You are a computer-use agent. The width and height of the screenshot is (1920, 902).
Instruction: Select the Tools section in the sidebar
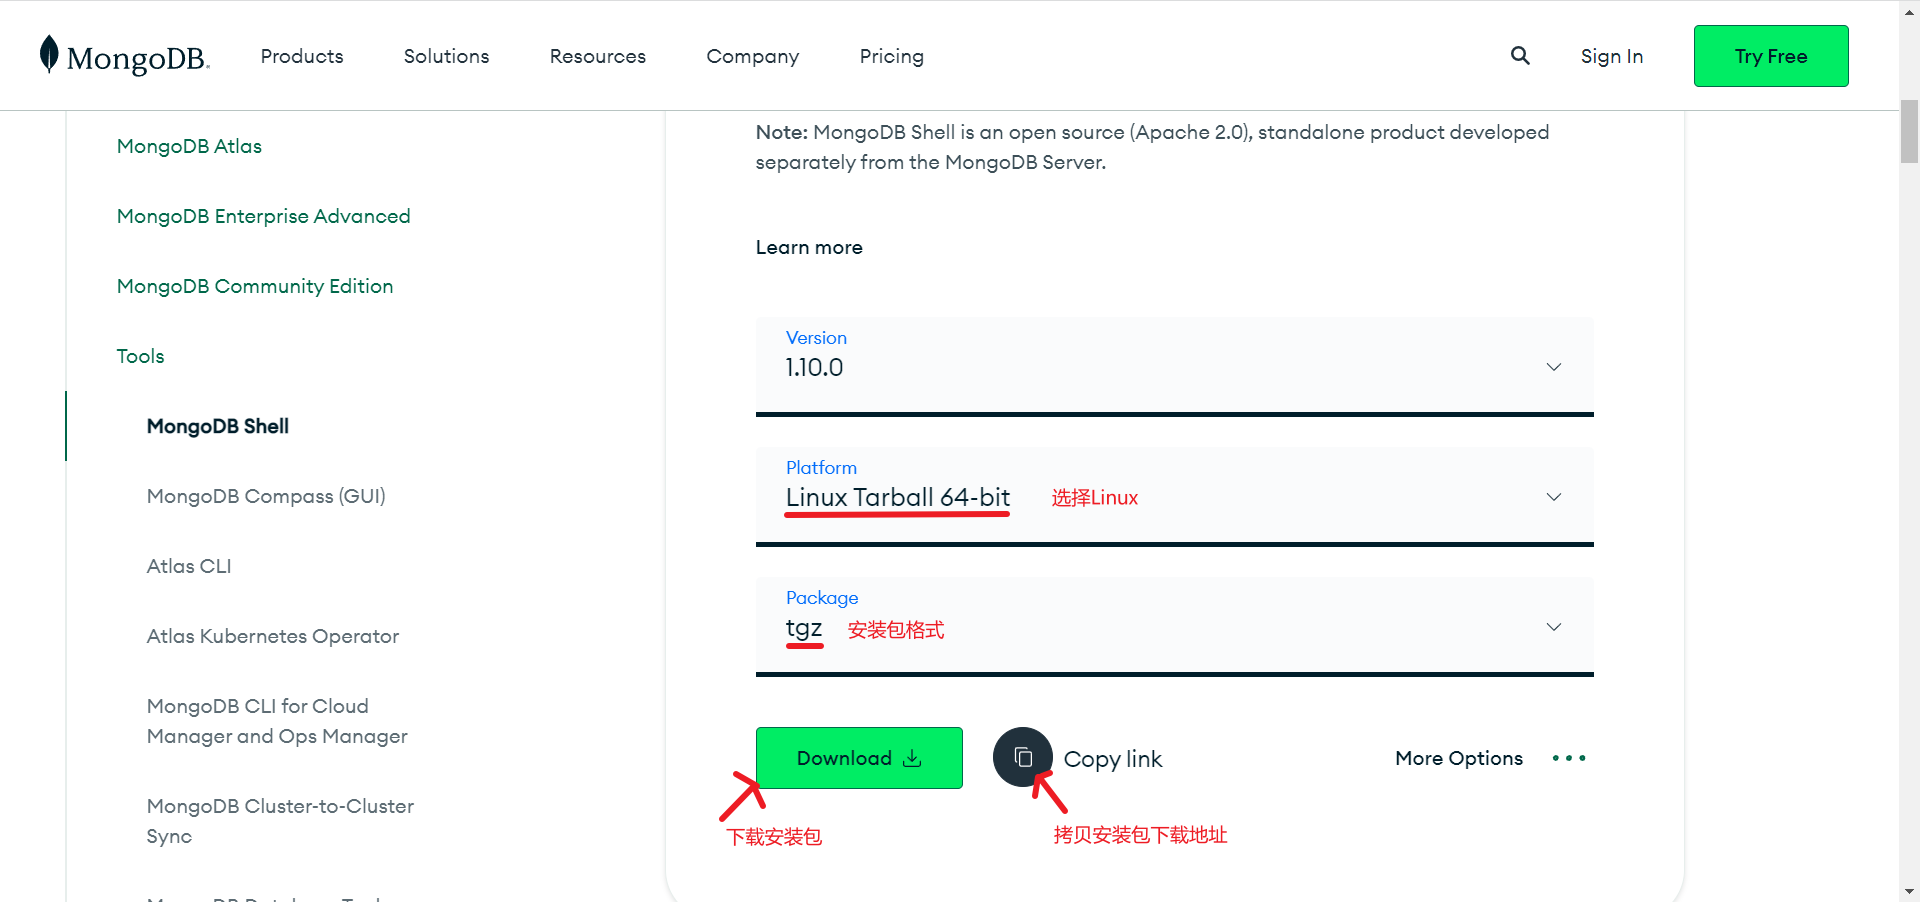click(140, 356)
